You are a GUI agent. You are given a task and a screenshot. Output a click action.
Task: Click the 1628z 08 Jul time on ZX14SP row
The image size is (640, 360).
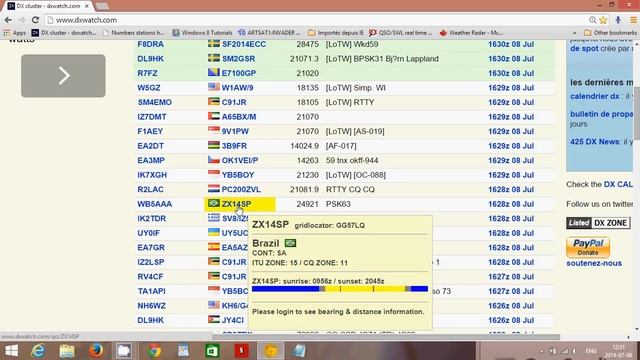(x=511, y=204)
